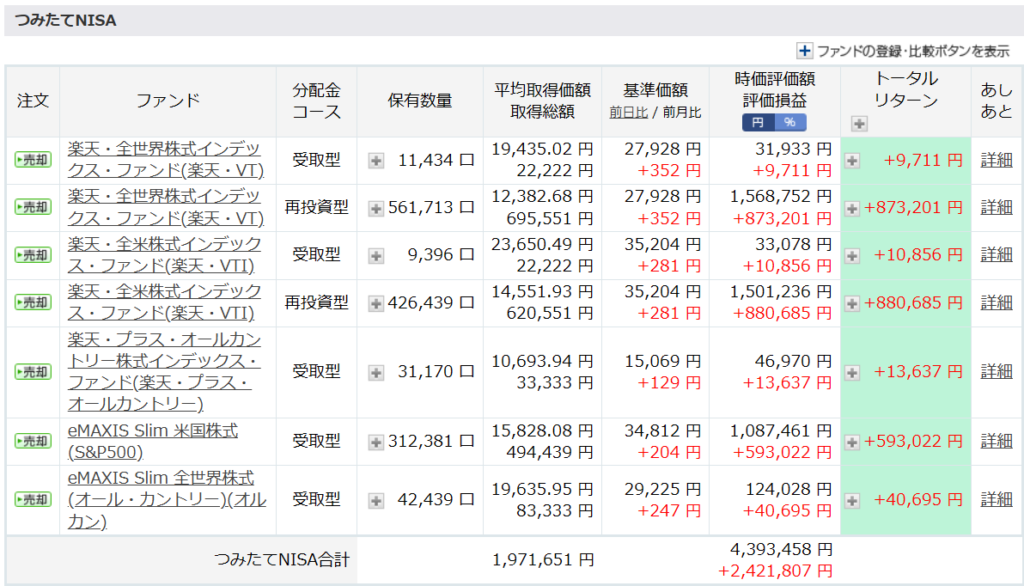Expand total return breakdown for +13,637 円
The height and width of the screenshot is (586, 1024).
point(852,372)
